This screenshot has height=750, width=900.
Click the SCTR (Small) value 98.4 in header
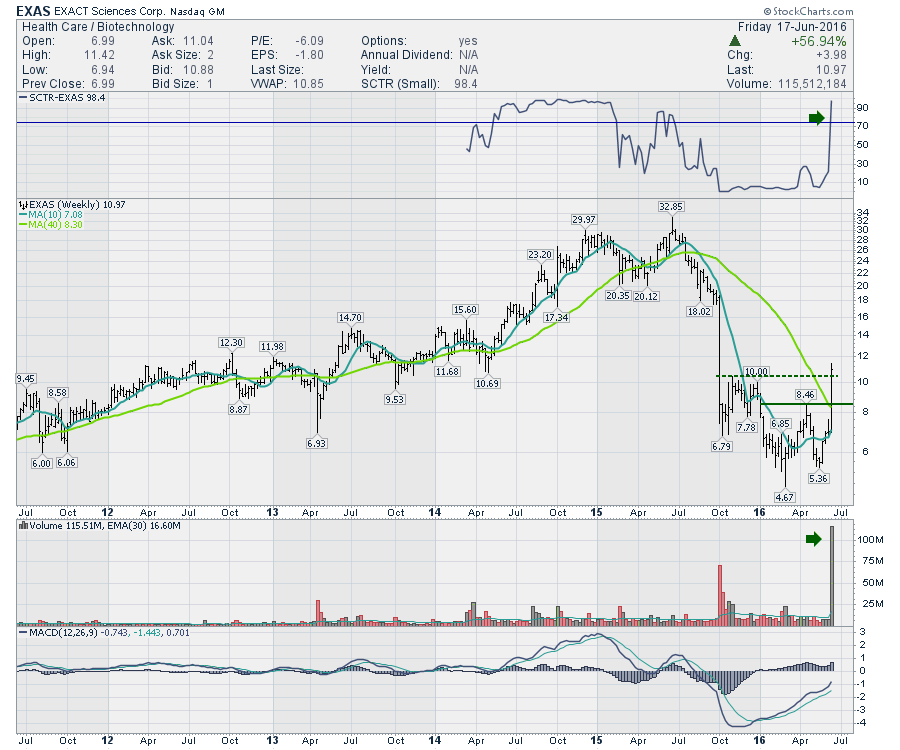click(465, 84)
